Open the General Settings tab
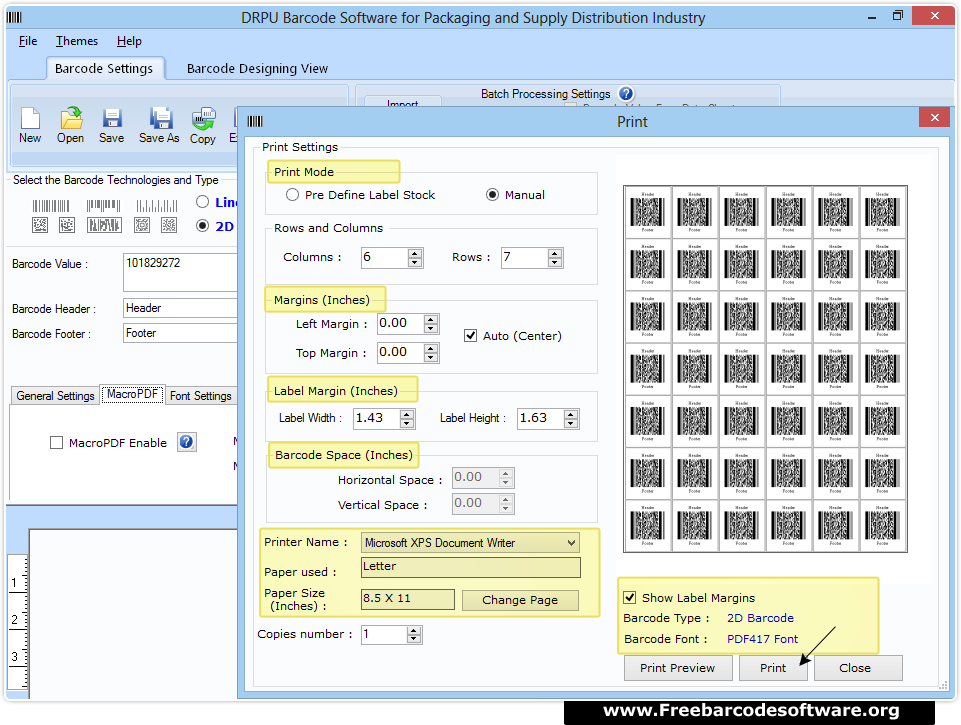Image resolution: width=961 pixels, height=725 pixels. (55, 396)
